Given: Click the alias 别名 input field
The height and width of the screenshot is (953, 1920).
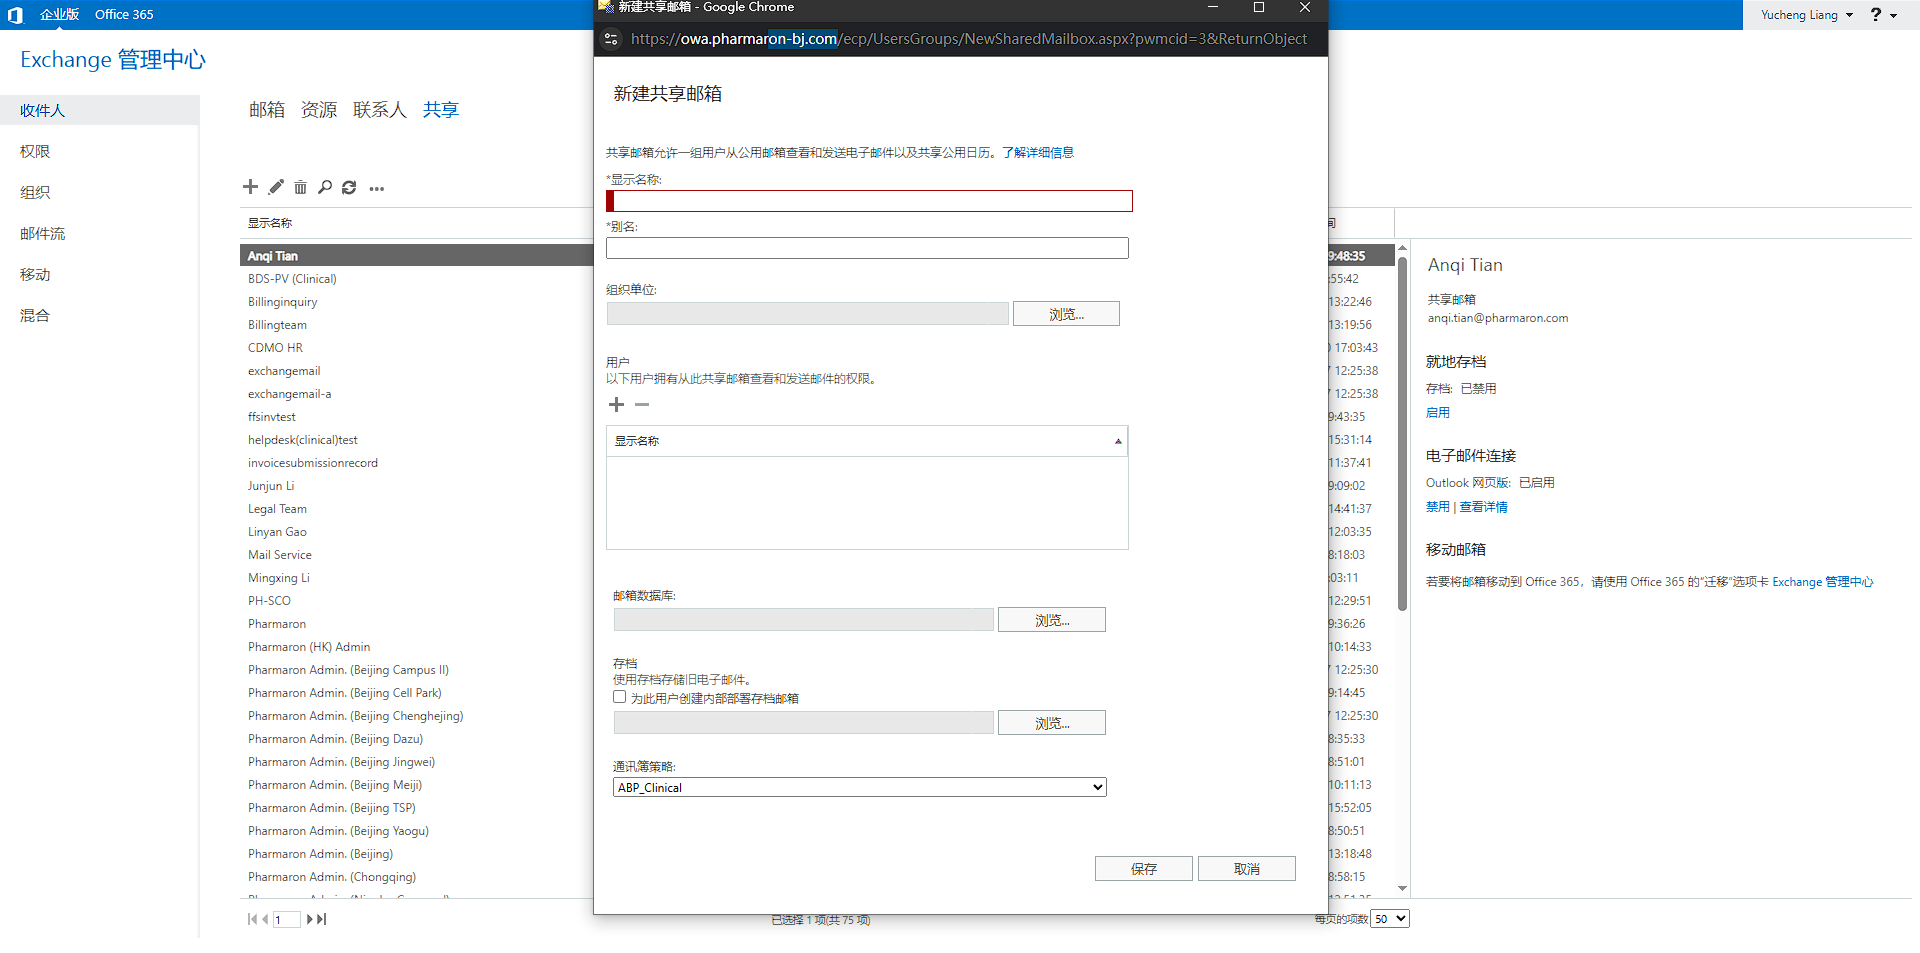Looking at the screenshot, I should [867, 248].
